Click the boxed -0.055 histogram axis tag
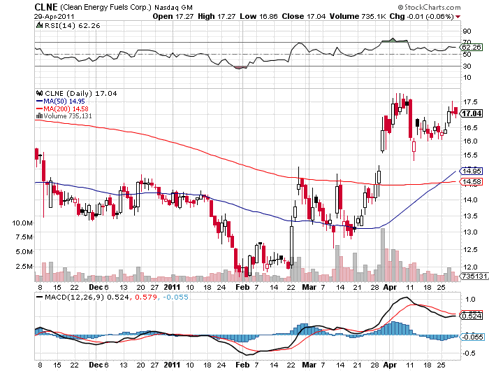489x371 pixels. click(x=471, y=337)
